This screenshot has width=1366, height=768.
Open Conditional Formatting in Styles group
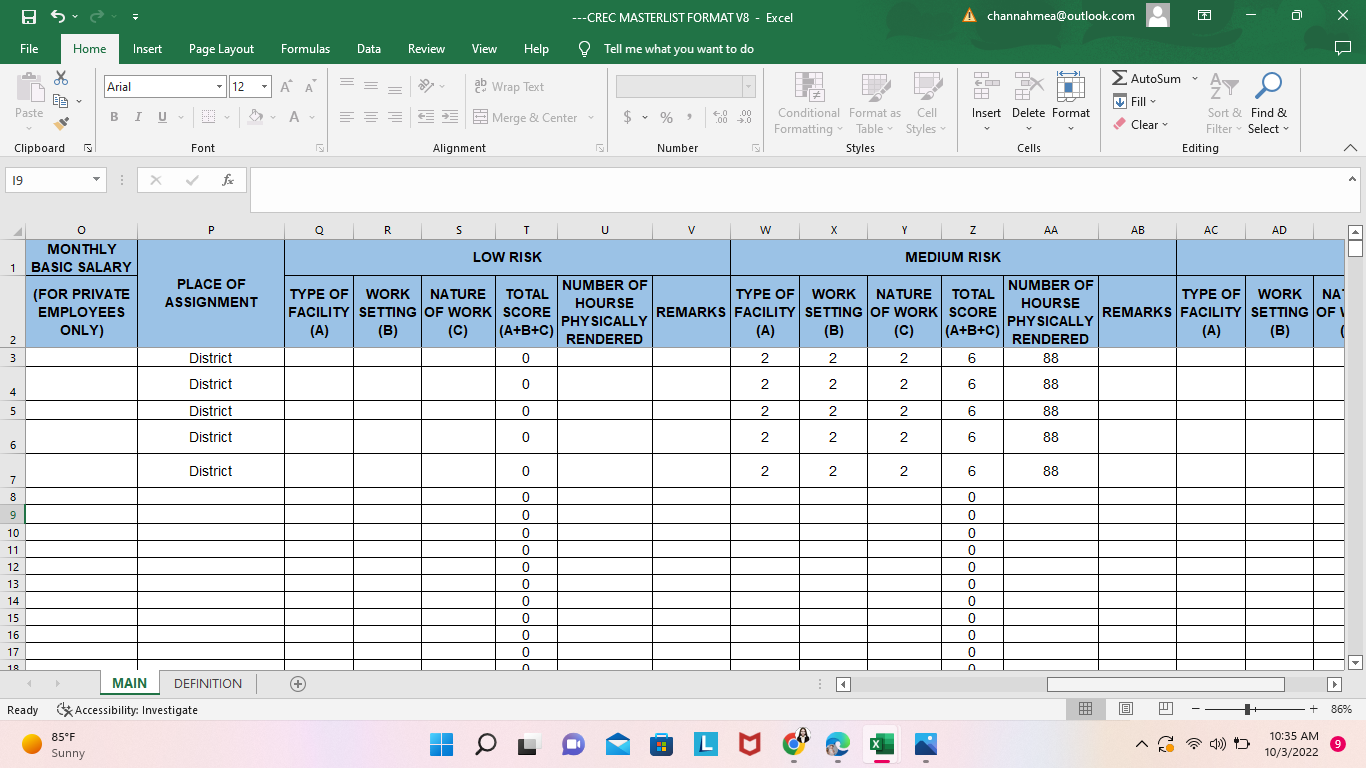[x=808, y=104]
